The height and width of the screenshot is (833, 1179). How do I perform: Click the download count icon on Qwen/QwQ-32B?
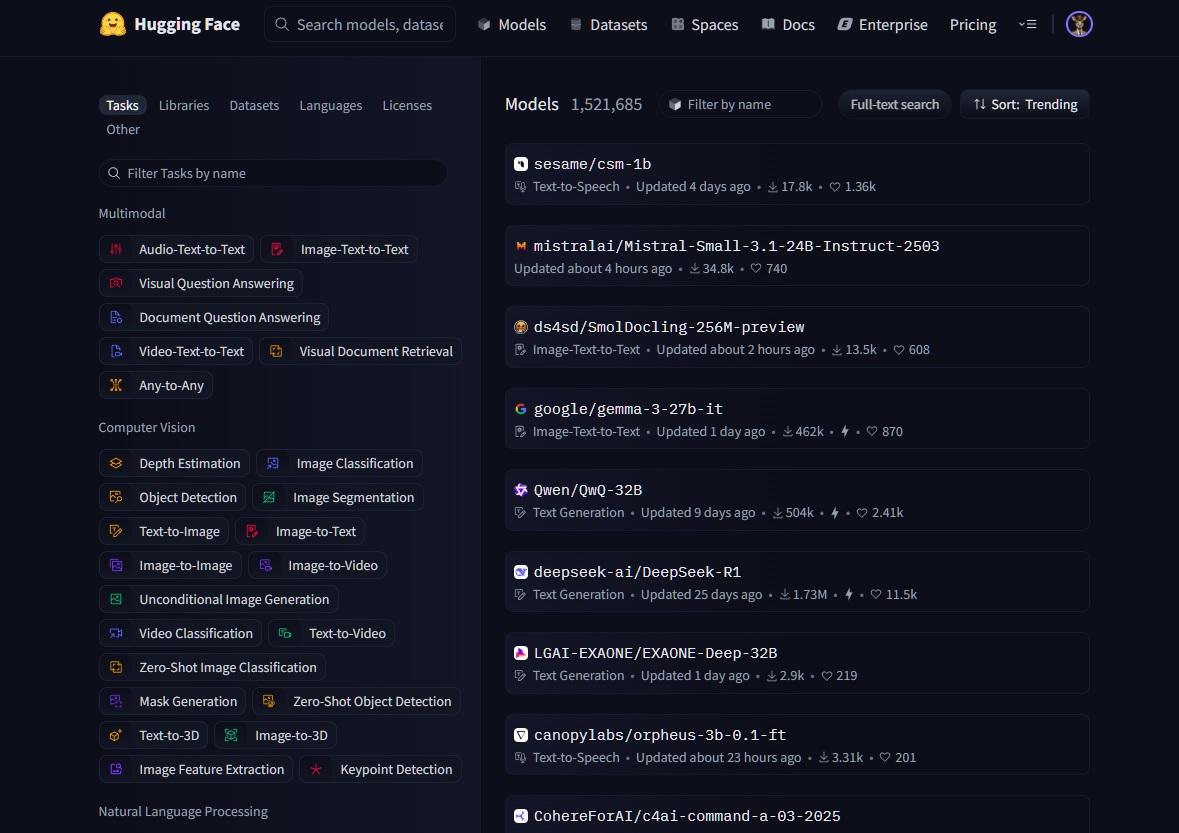pyautogui.click(x=776, y=512)
